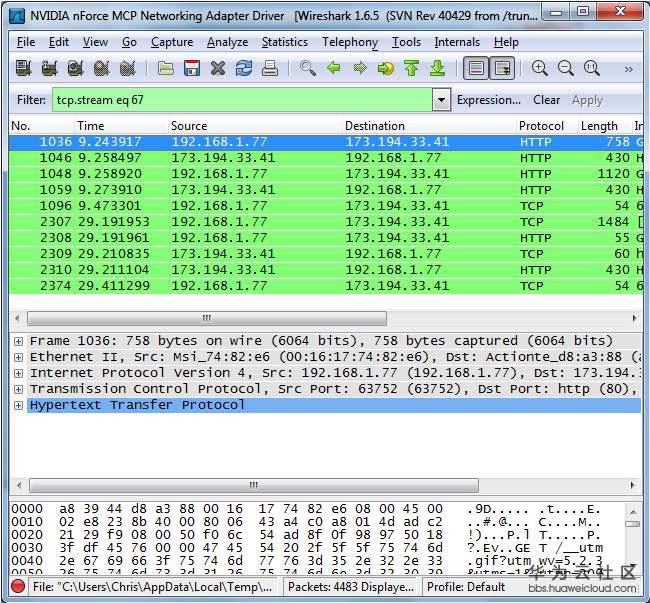
Task: Go forward in packet history arrow
Action: pyautogui.click(x=360, y=68)
